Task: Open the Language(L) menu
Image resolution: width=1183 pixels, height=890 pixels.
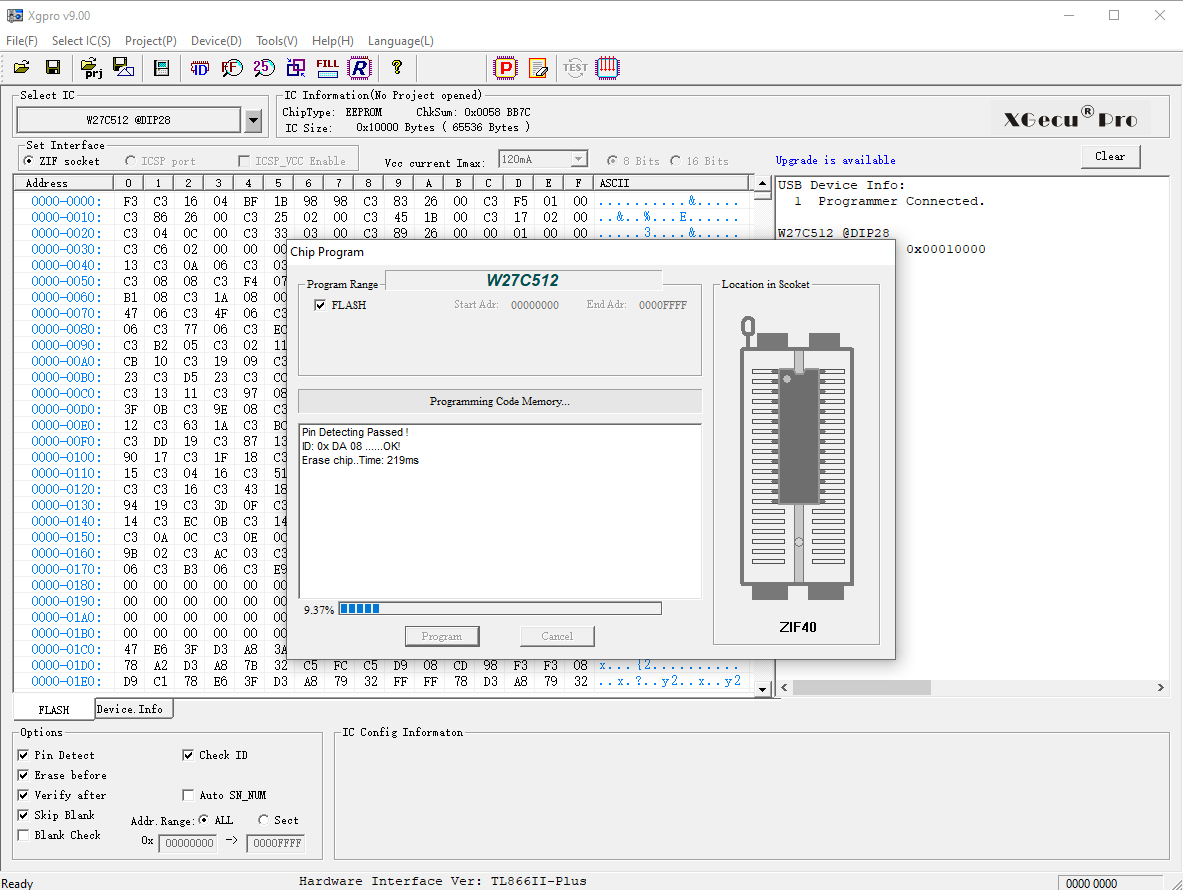Action: 401,41
